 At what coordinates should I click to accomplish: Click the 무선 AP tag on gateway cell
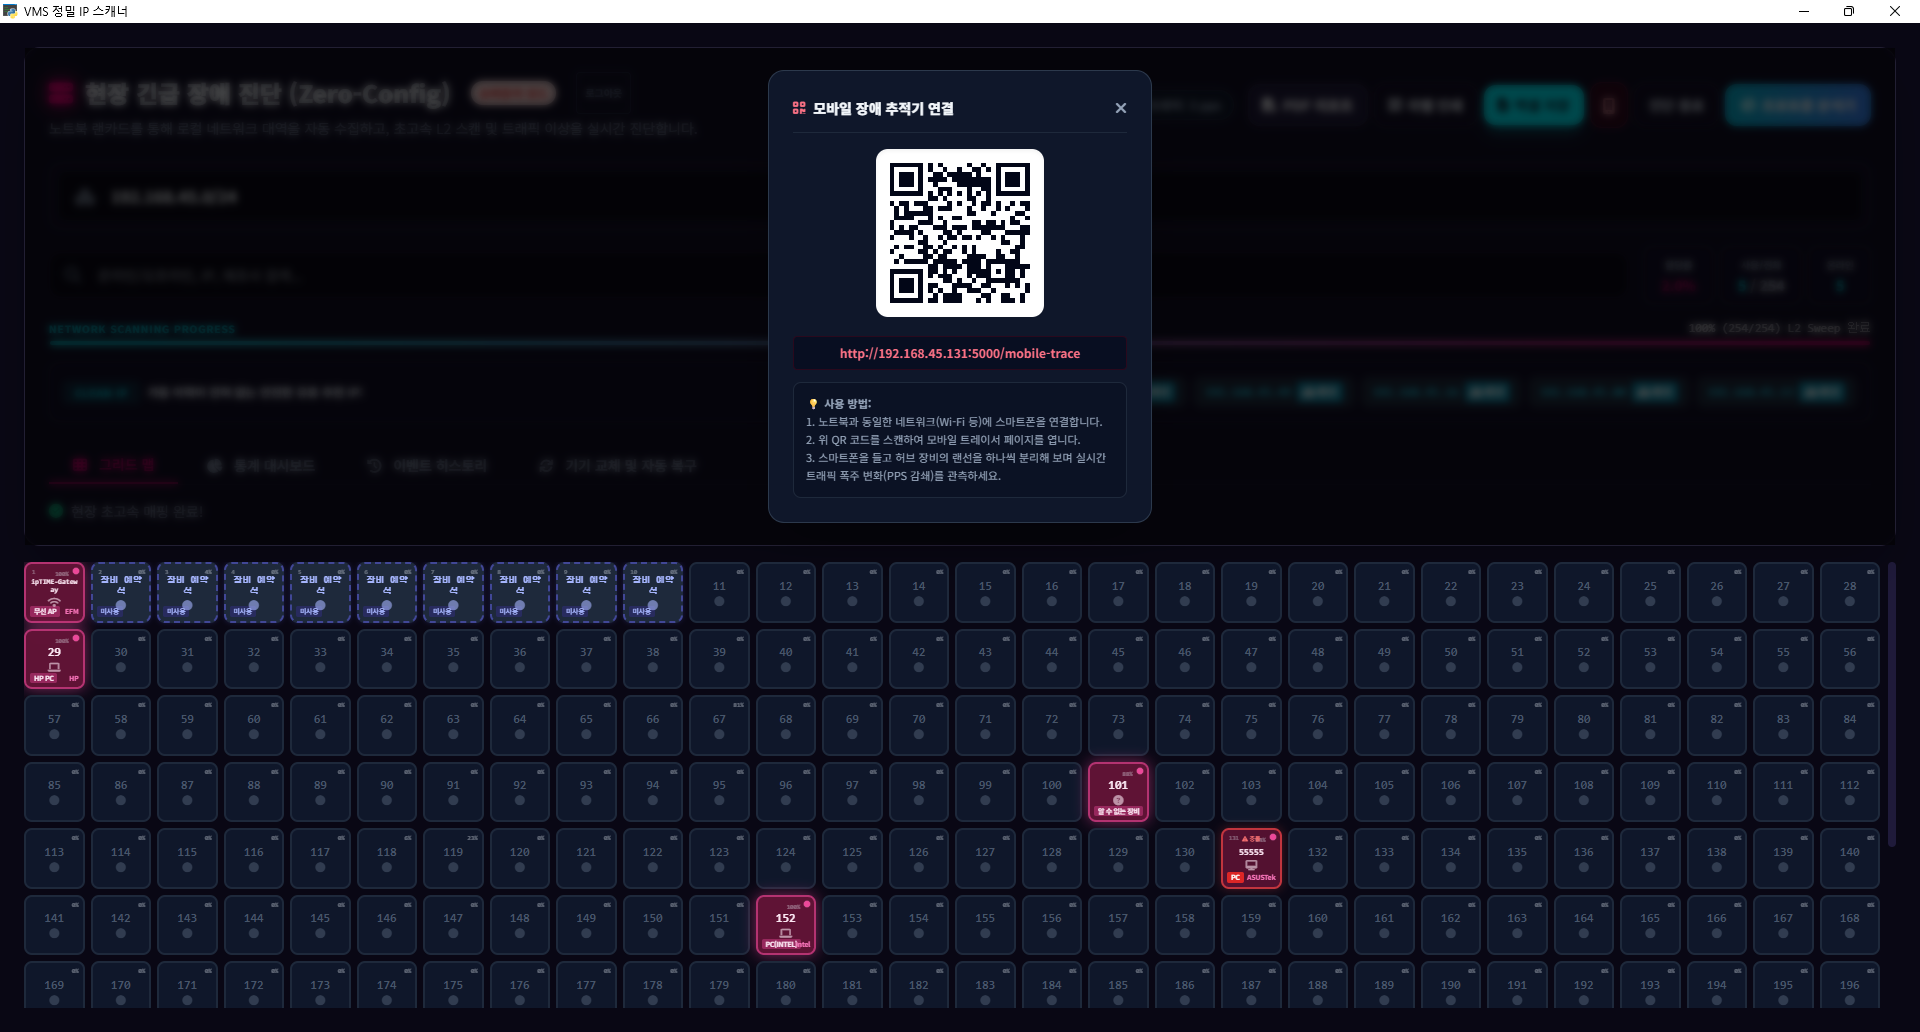pyautogui.click(x=45, y=611)
